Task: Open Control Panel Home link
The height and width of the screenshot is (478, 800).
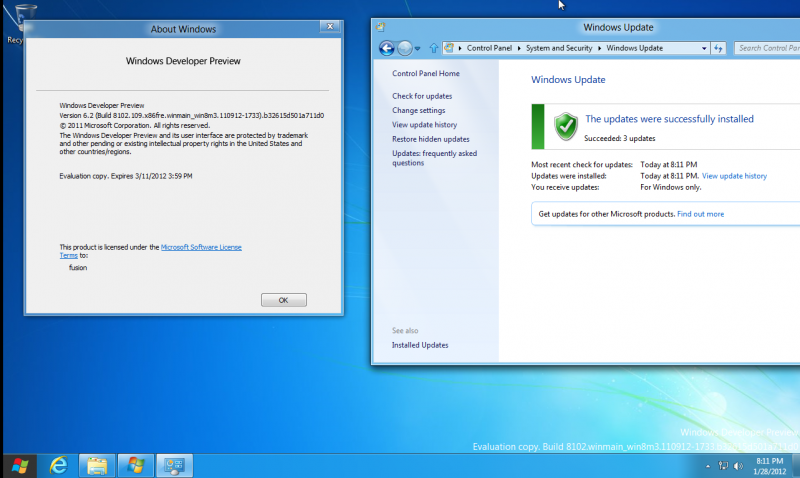Action: coord(426,73)
